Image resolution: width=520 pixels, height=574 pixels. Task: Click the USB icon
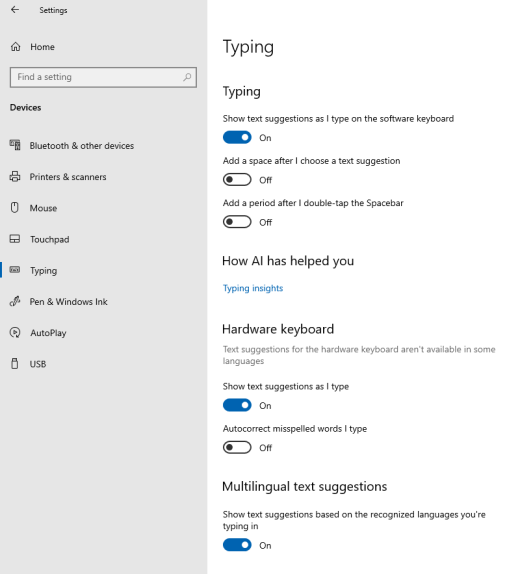pos(15,364)
